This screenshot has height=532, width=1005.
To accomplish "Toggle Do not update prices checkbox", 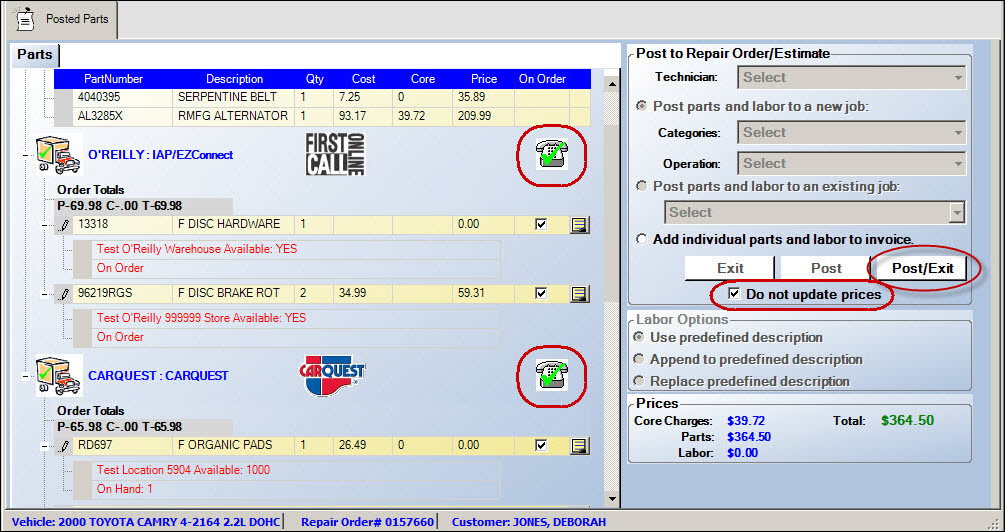I will coord(735,295).
